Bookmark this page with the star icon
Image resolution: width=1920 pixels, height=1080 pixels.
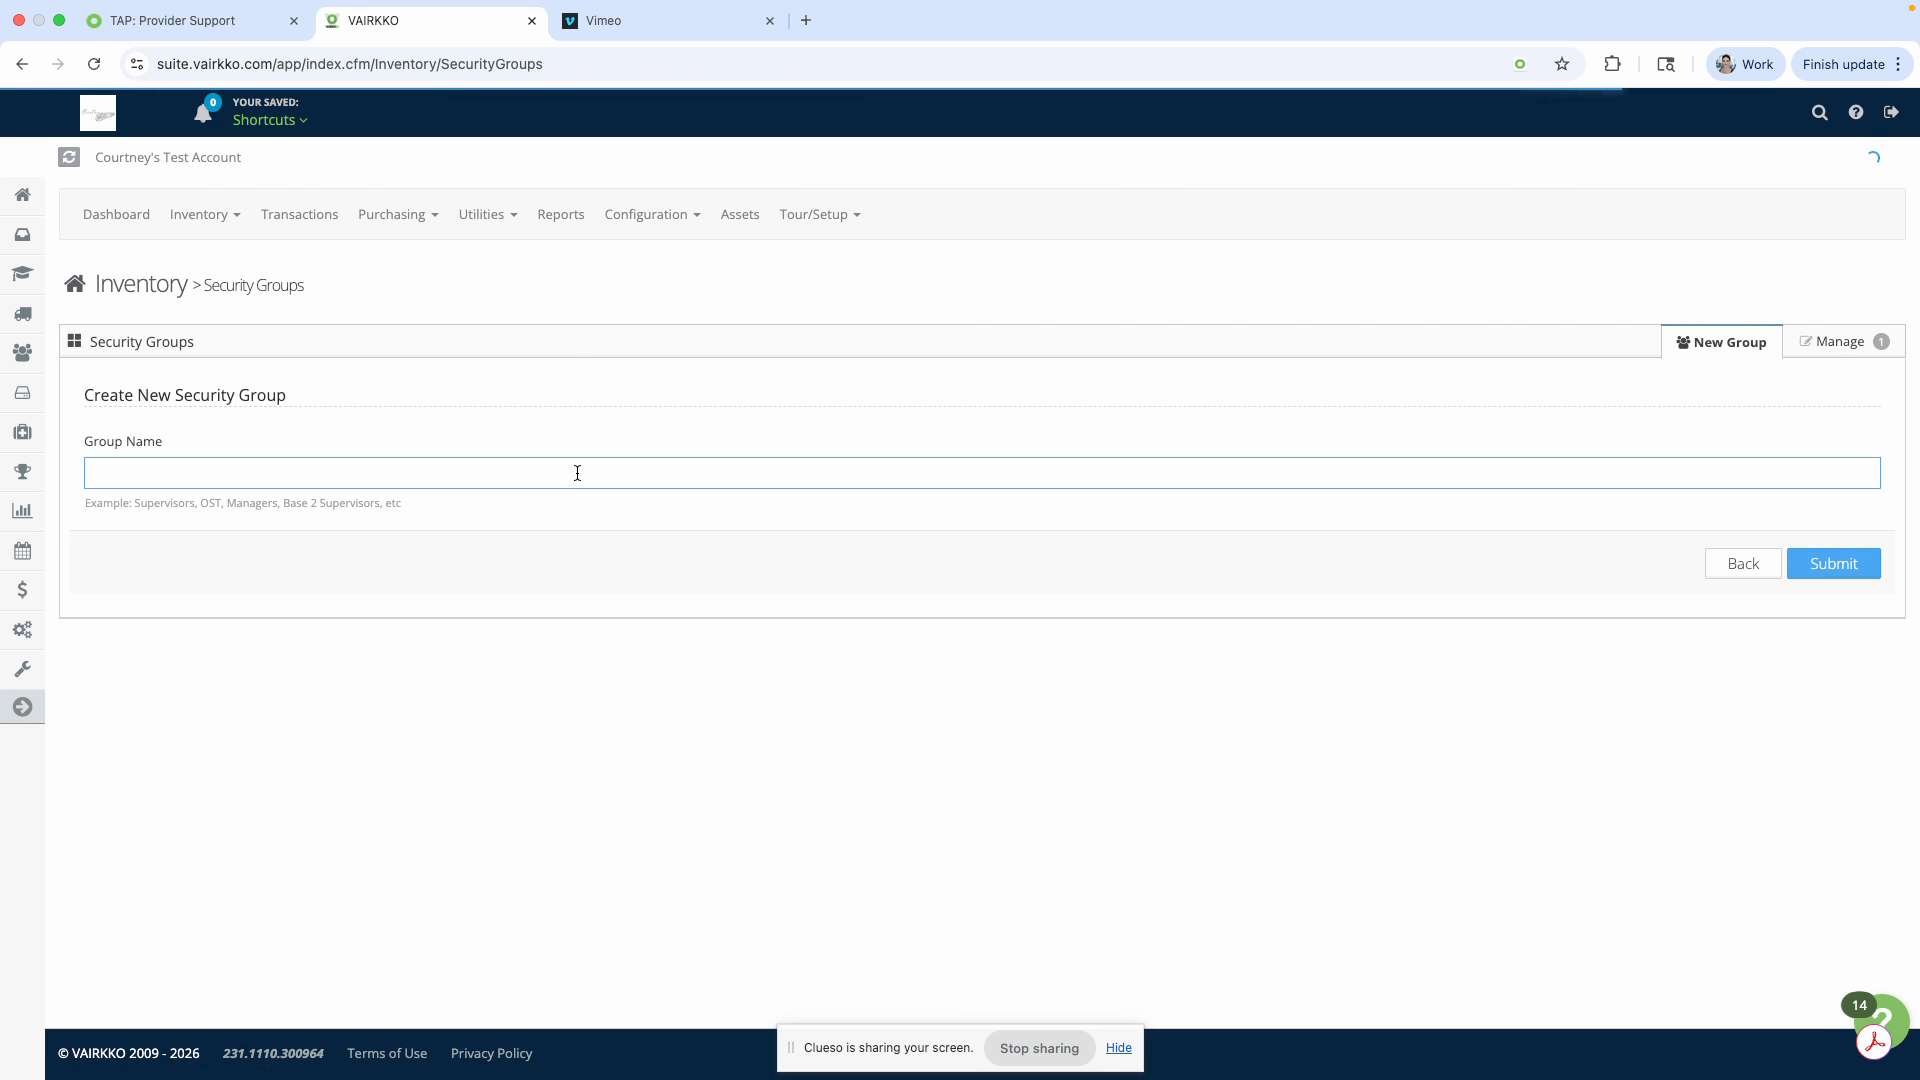point(1562,64)
